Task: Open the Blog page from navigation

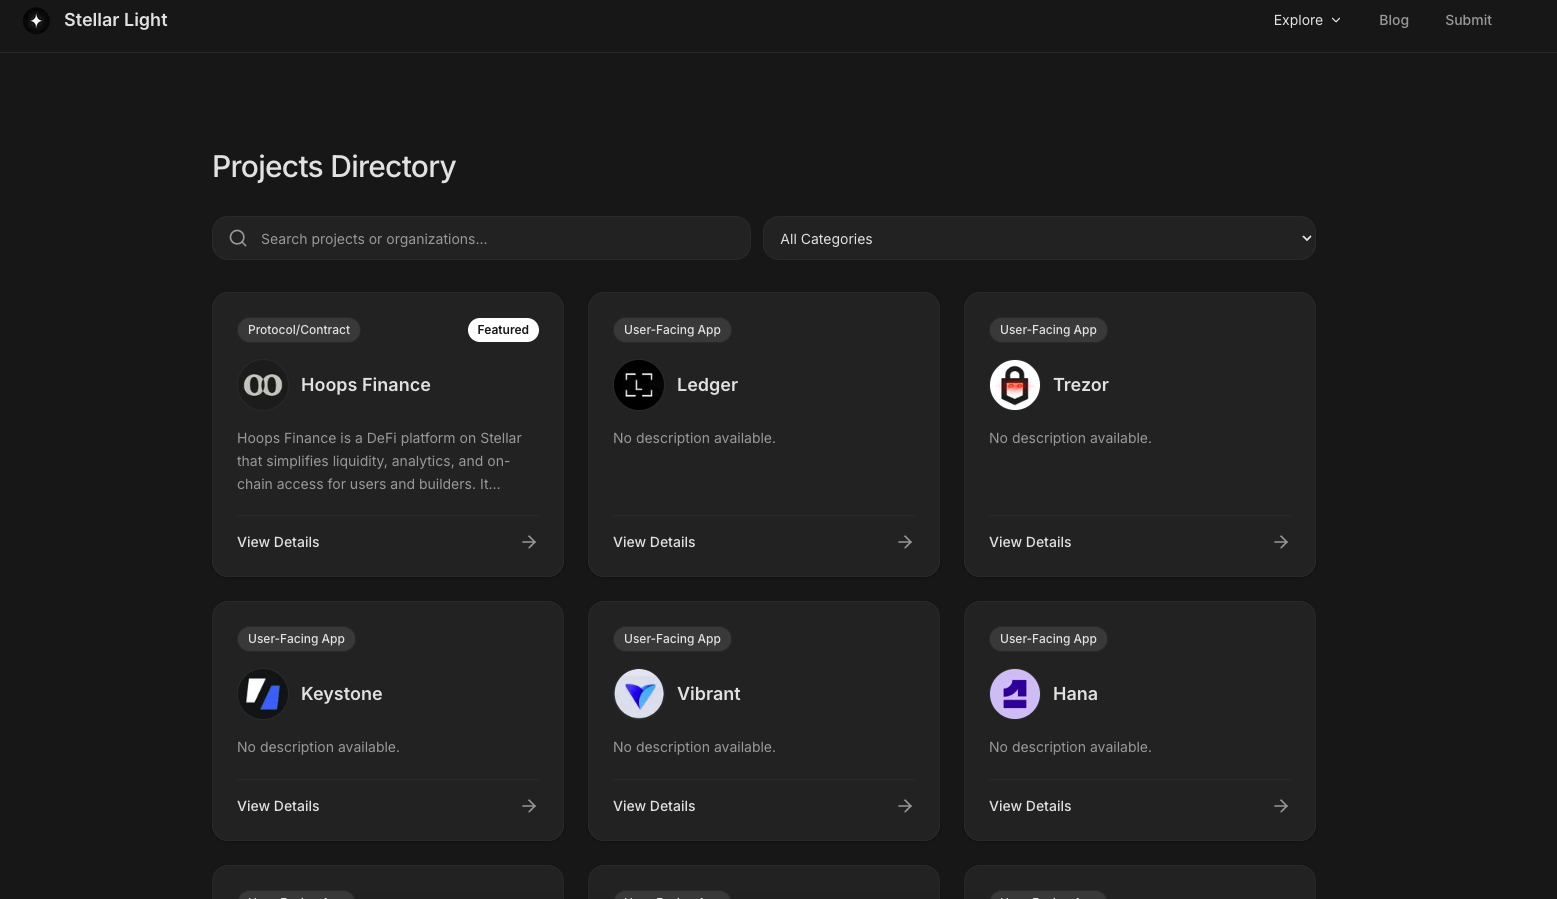Action: point(1393,20)
